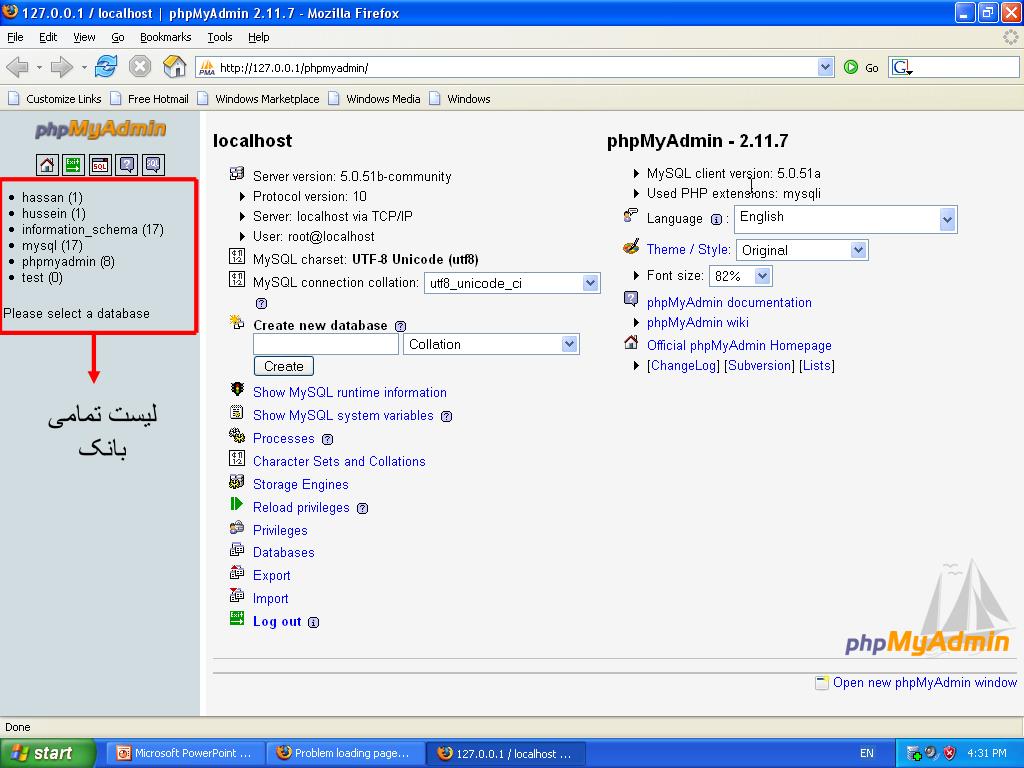Select the phpmyadmin database in sidebar
This screenshot has width=1024, height=768.
pyautogui.click(x=68, y=262)
